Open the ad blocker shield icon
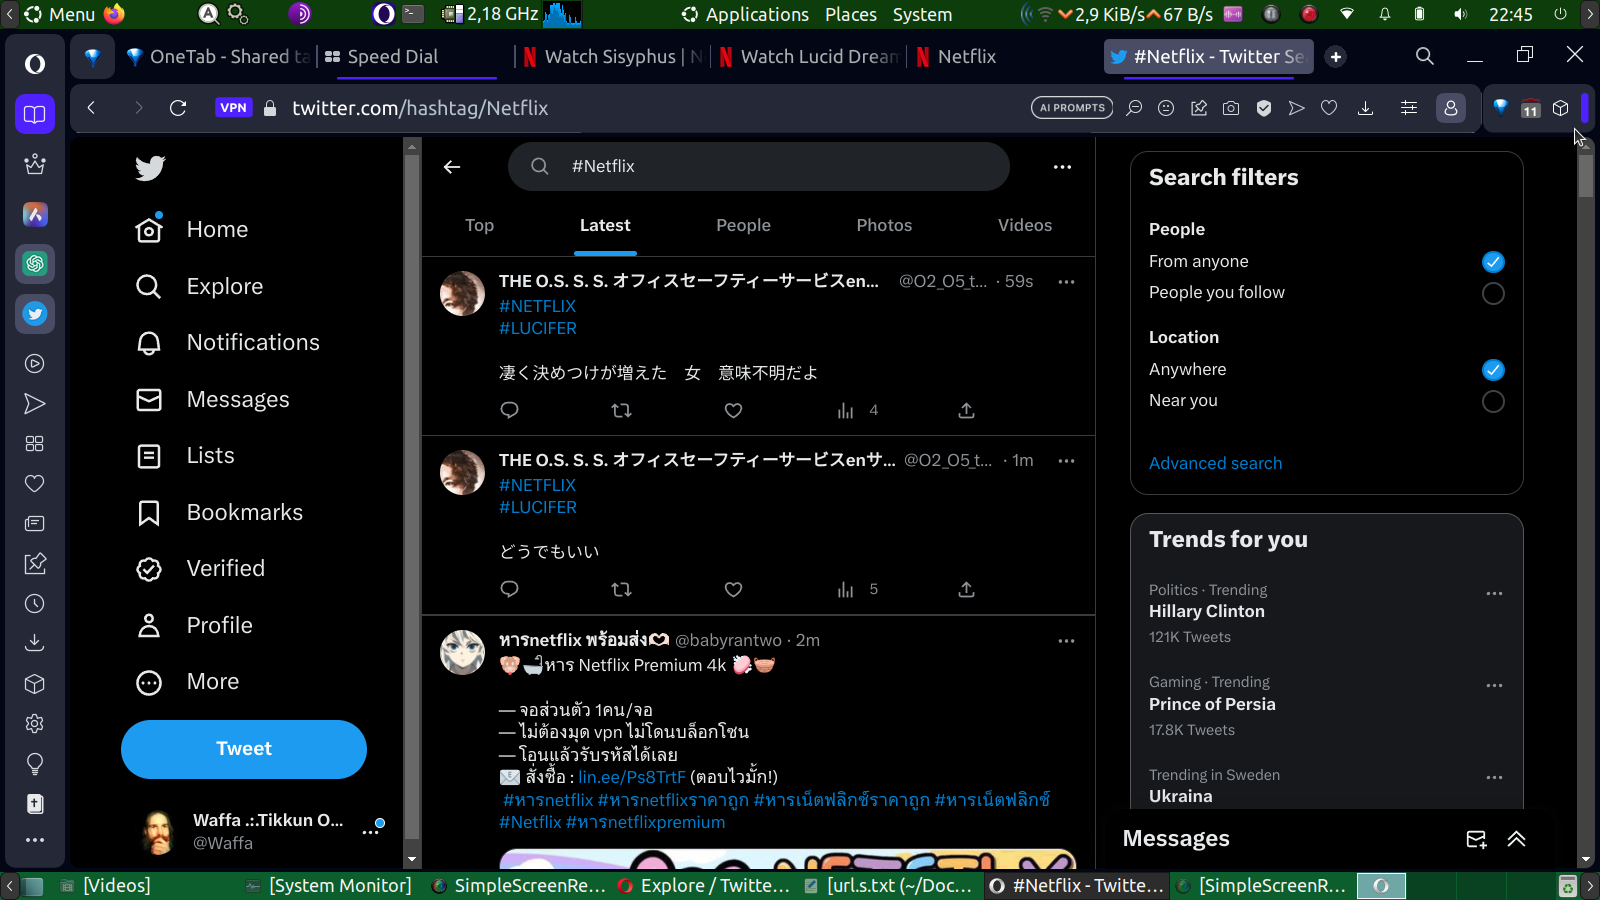Viewport: 1600px width, 900px height. pyautogui.click(x=1264, y=108)
